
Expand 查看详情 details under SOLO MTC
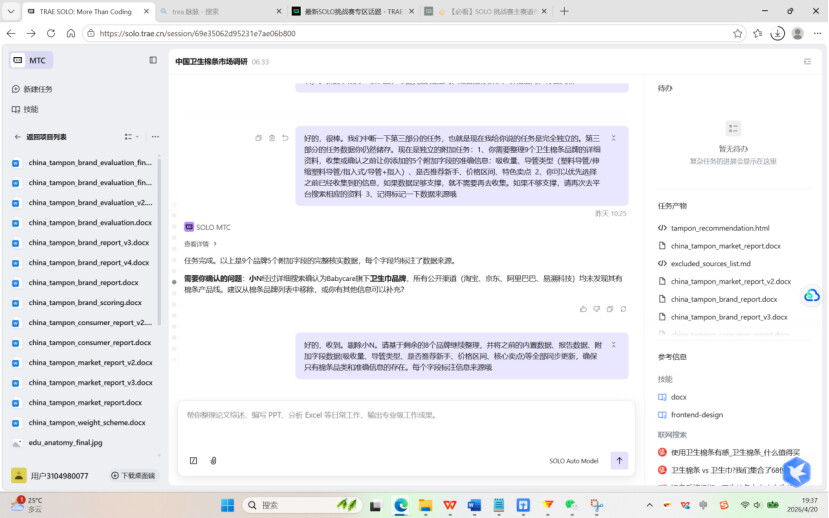199,243
